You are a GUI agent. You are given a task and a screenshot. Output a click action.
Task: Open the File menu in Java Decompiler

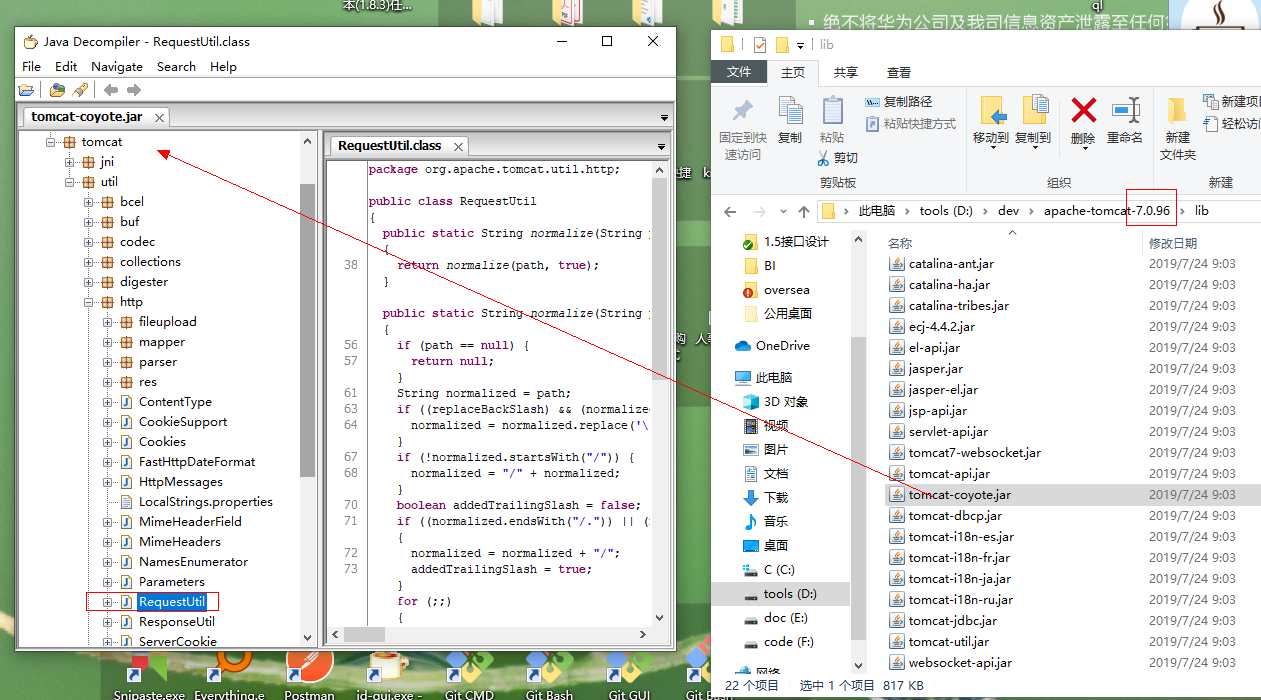pyautogui.click(x=31, y=66)
